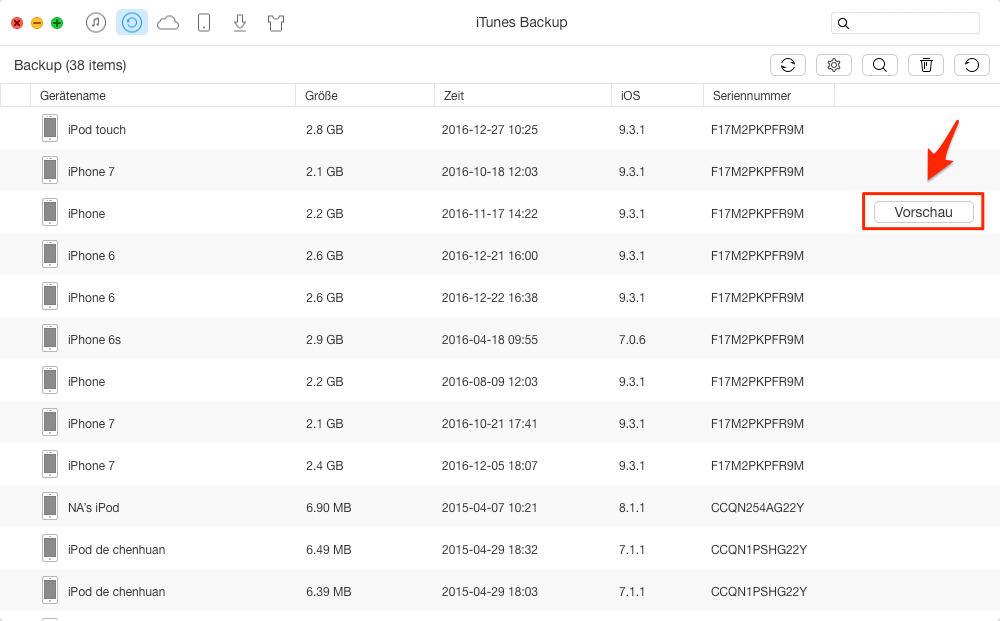Click the 6.39 MB size cell
Image resolution: width=1000 pixels, height=621 pixels.
[328, 592]
